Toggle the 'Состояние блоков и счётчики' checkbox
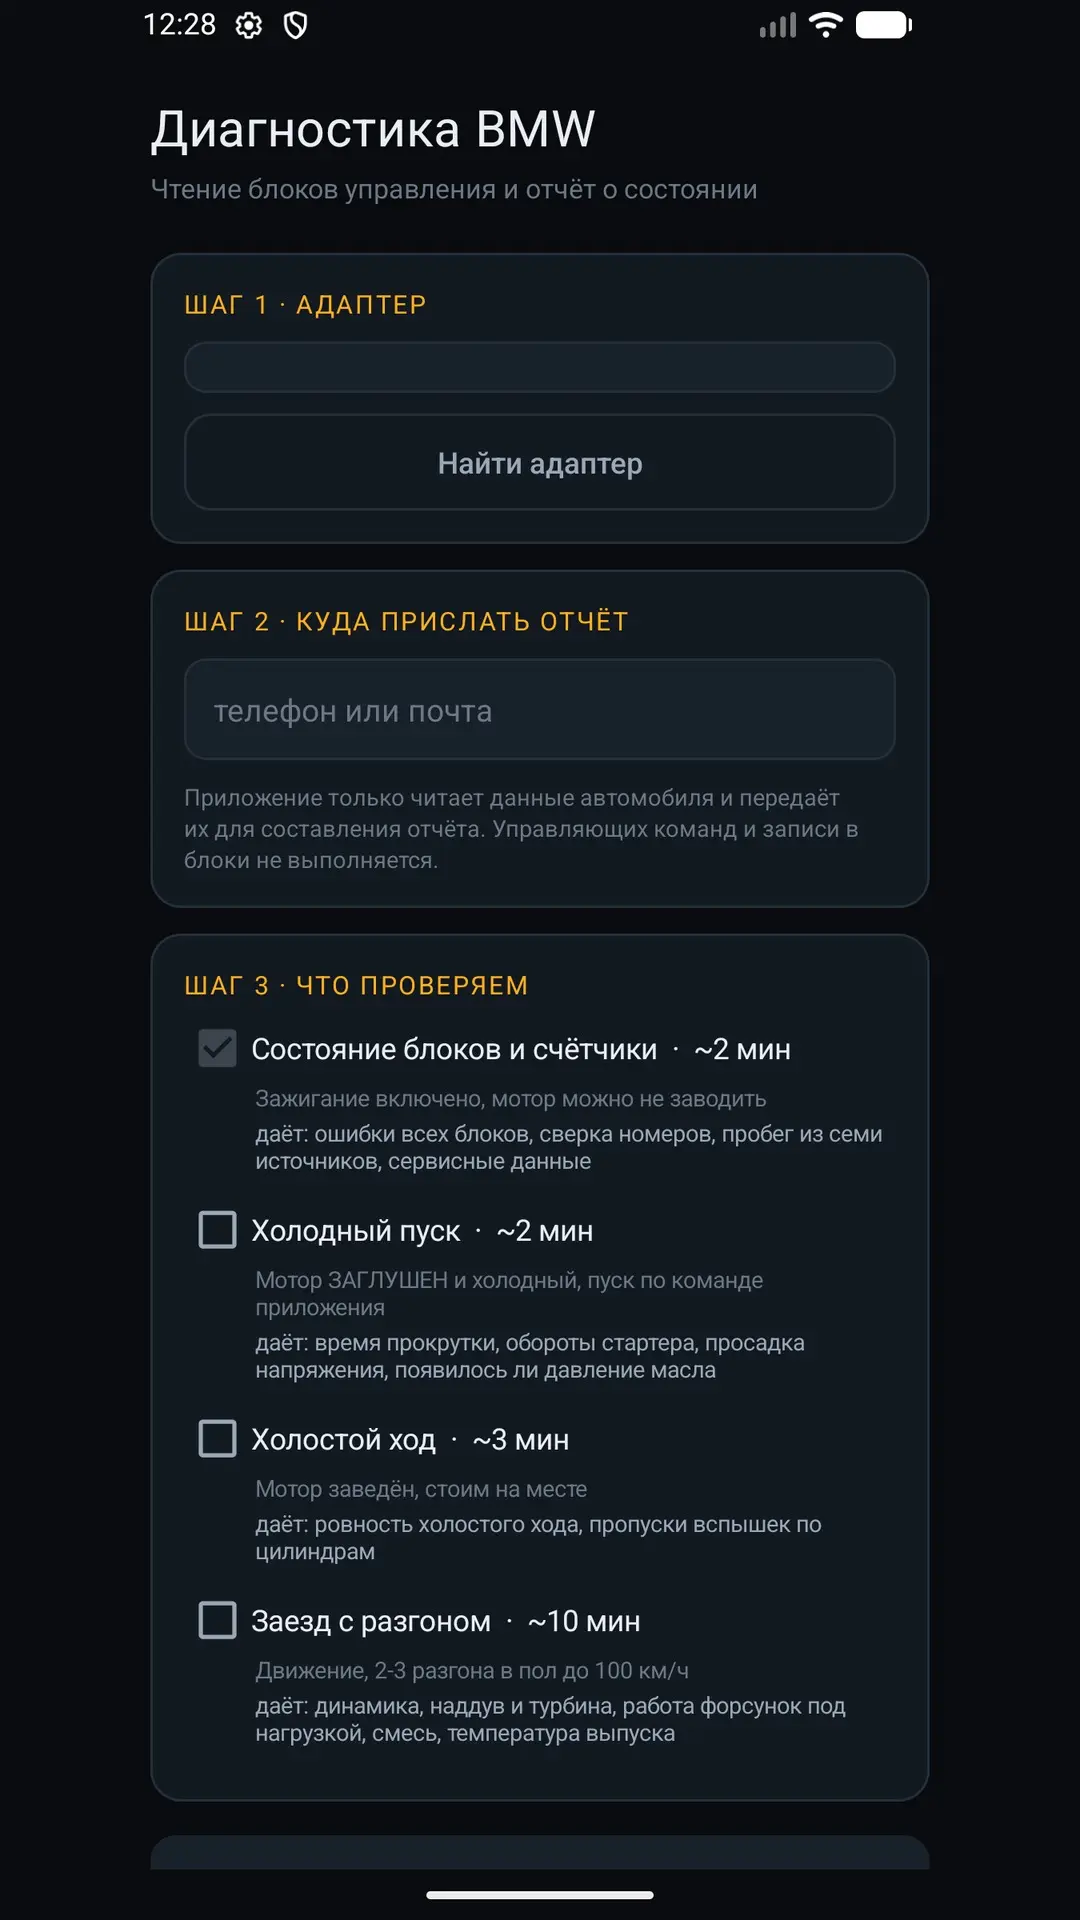The width and height of the screenshot is (1080, 1920). click(x=217, y=1048)
